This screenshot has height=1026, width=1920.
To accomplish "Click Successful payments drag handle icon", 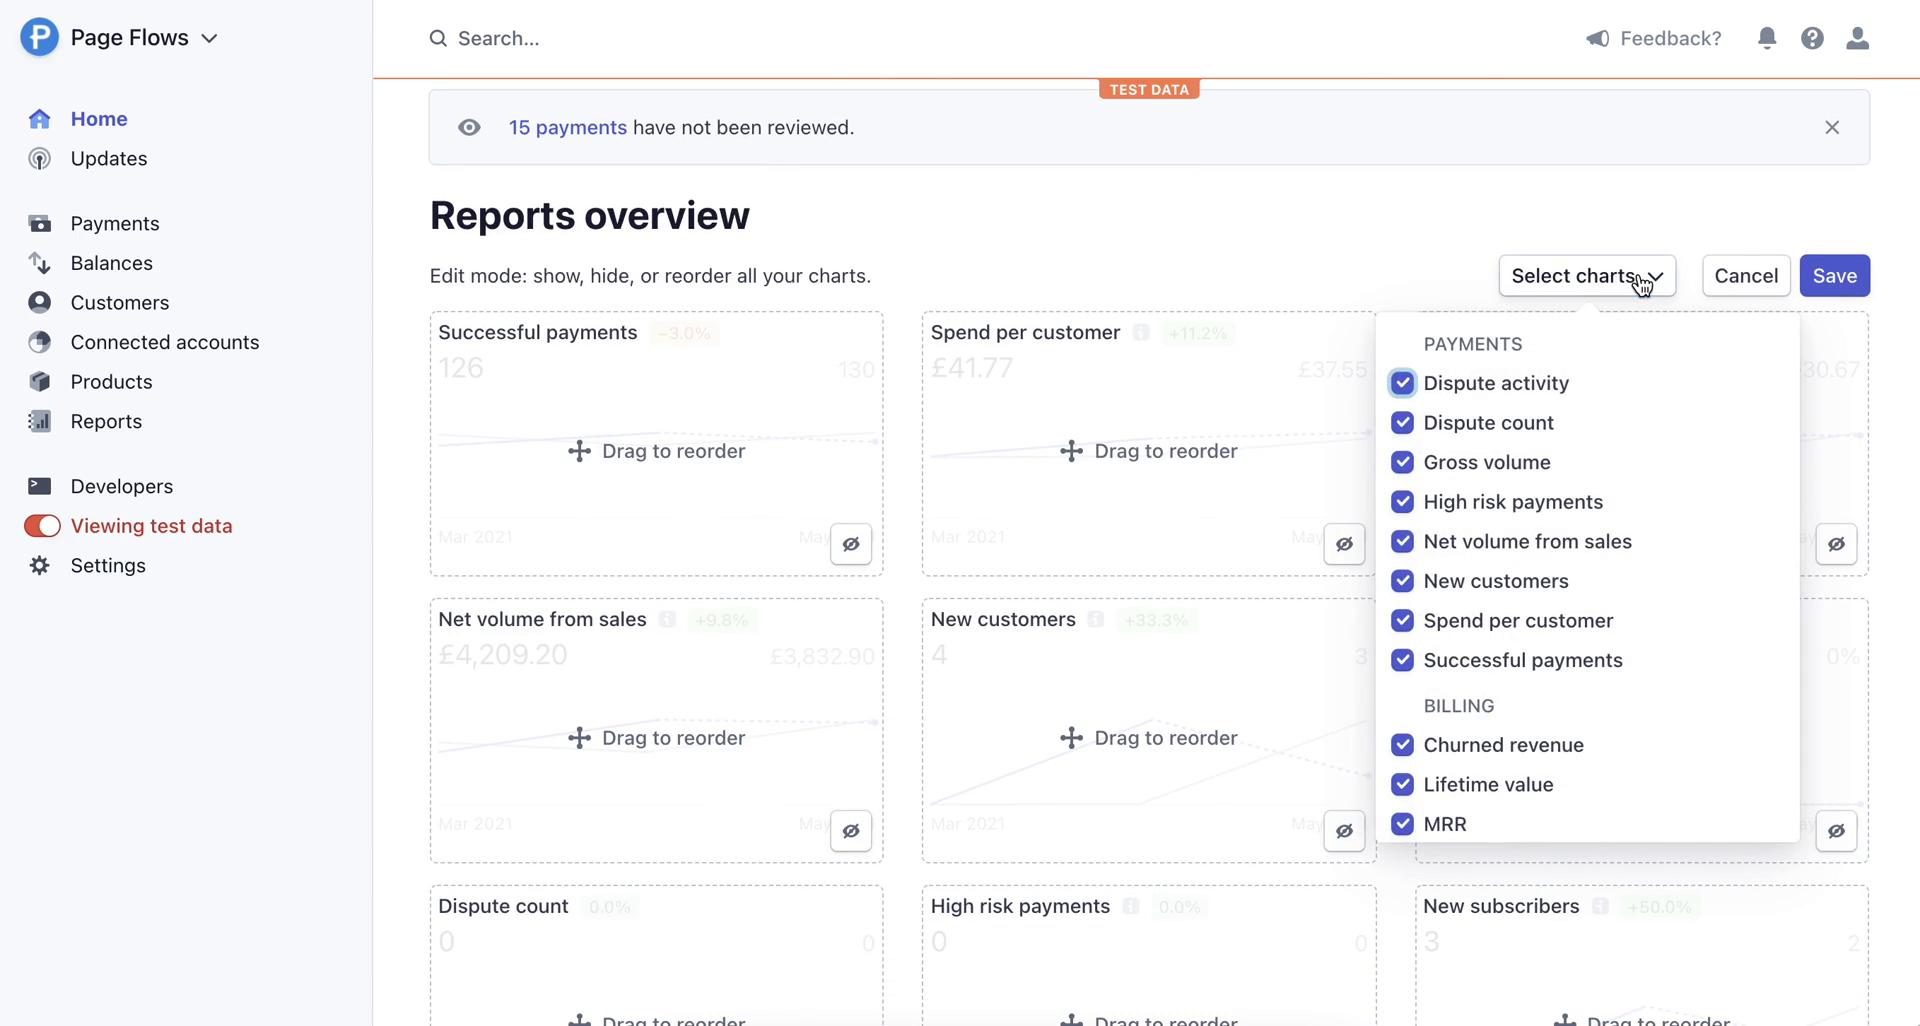I will click(579, 452).
